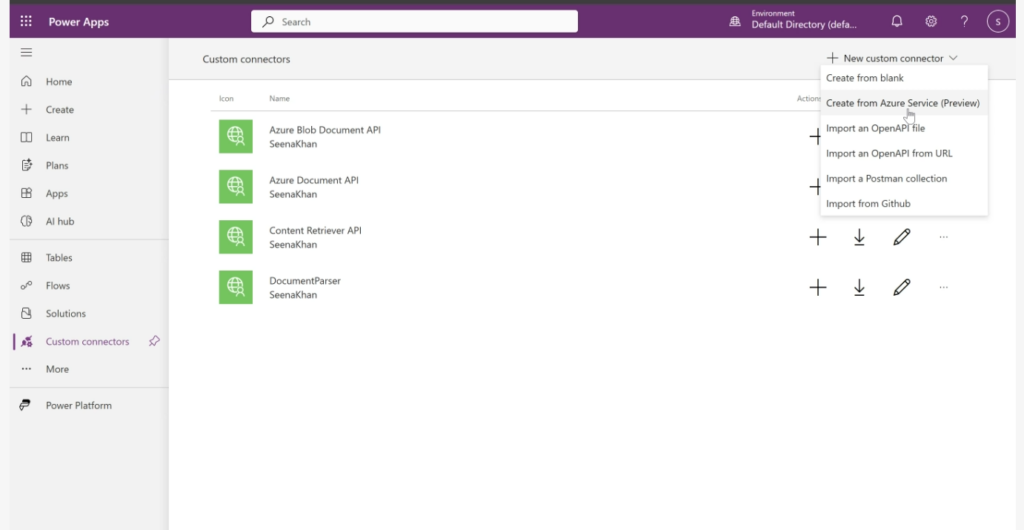This screenshot has width=1024, height=530.
Task: Click the Content Retriever API connector icon
Action: click(236, 237)
